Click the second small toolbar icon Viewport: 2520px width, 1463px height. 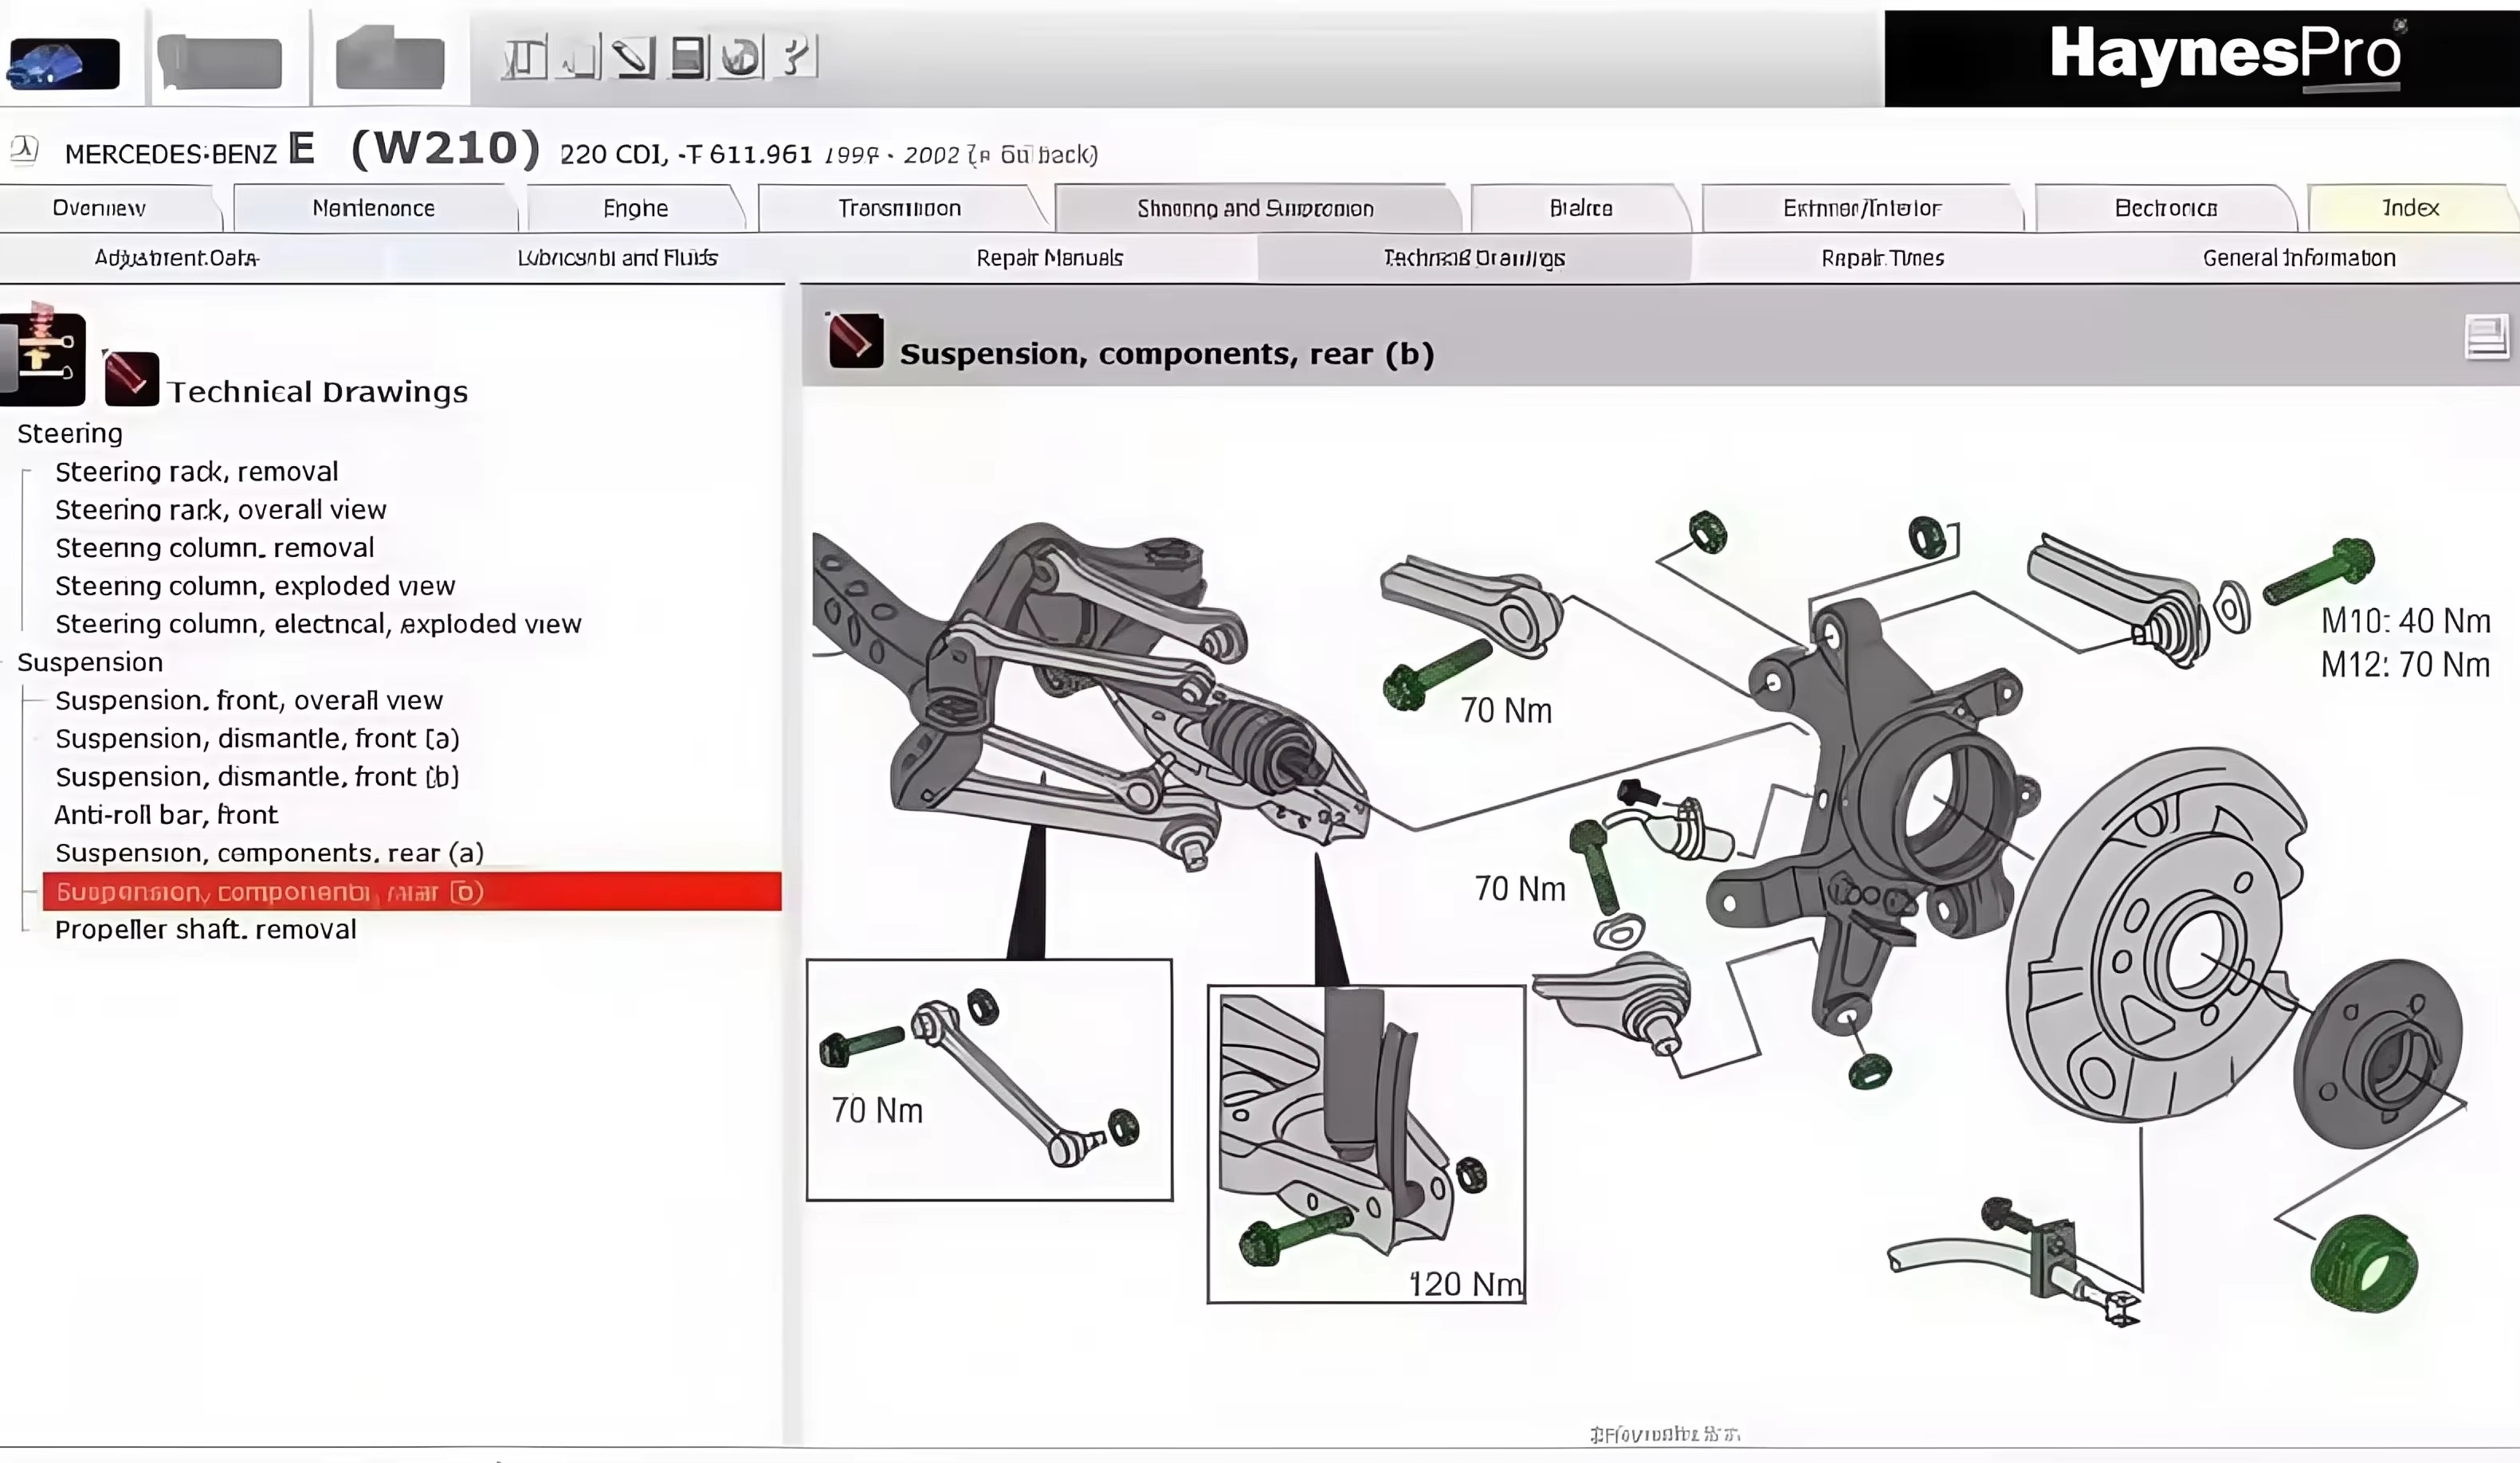(580, 57)
